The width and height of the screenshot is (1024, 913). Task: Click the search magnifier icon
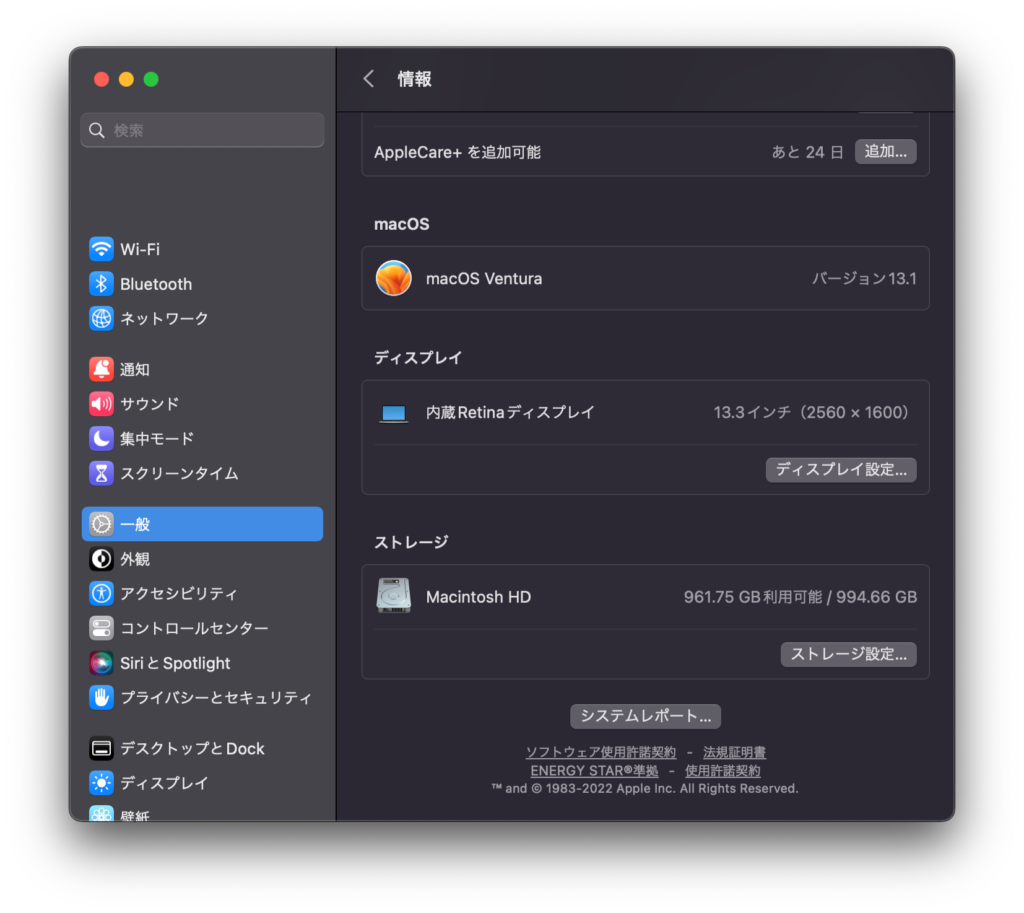pyautogui.click(x=97, y=130)
